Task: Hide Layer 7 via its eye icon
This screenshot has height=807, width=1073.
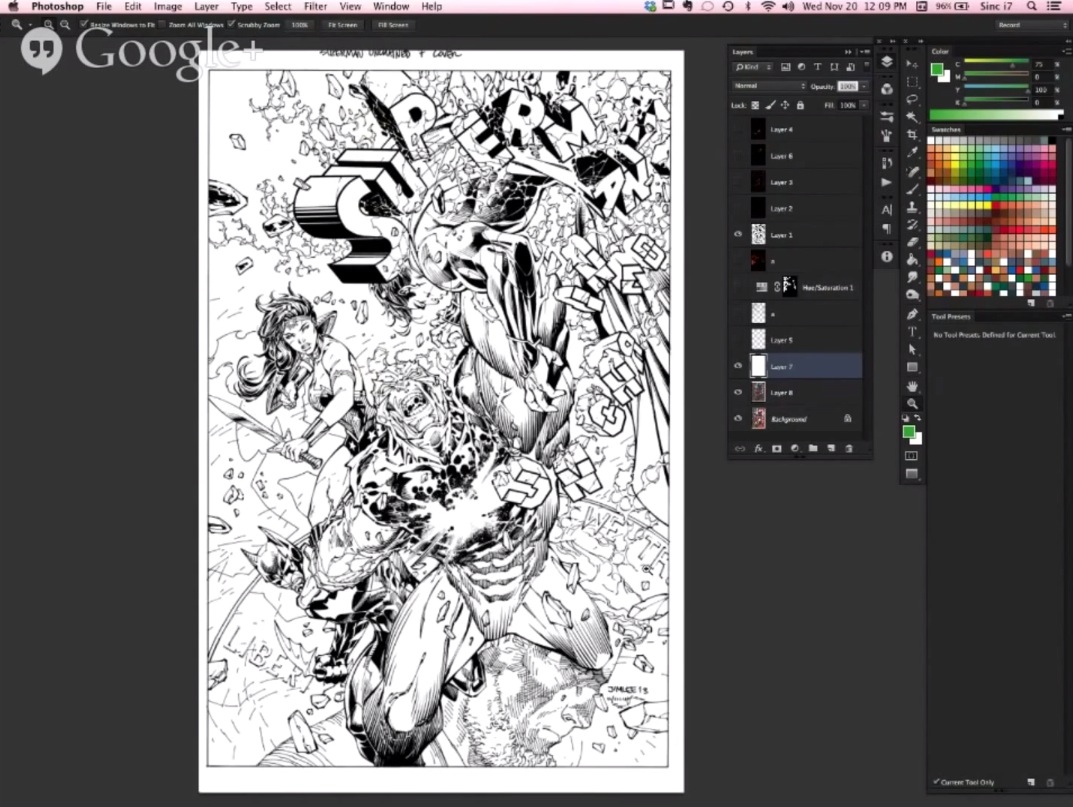Action: (738, 366)
